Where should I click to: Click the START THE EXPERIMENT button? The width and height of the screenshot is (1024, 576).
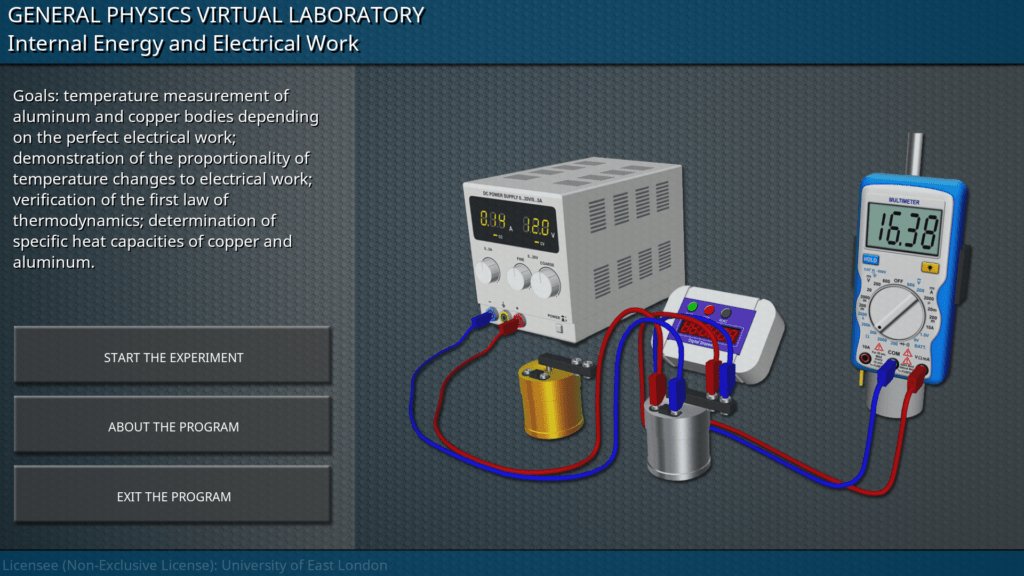[x=173, y=357]
